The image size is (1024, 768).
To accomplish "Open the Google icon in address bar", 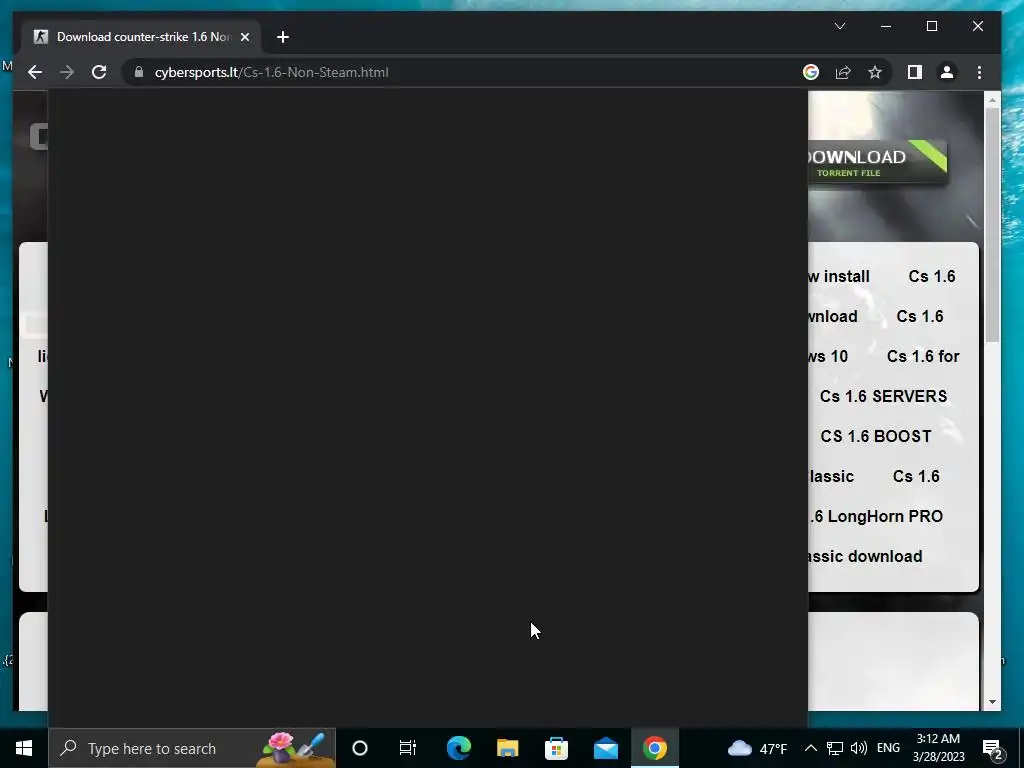I will (810, 72).
